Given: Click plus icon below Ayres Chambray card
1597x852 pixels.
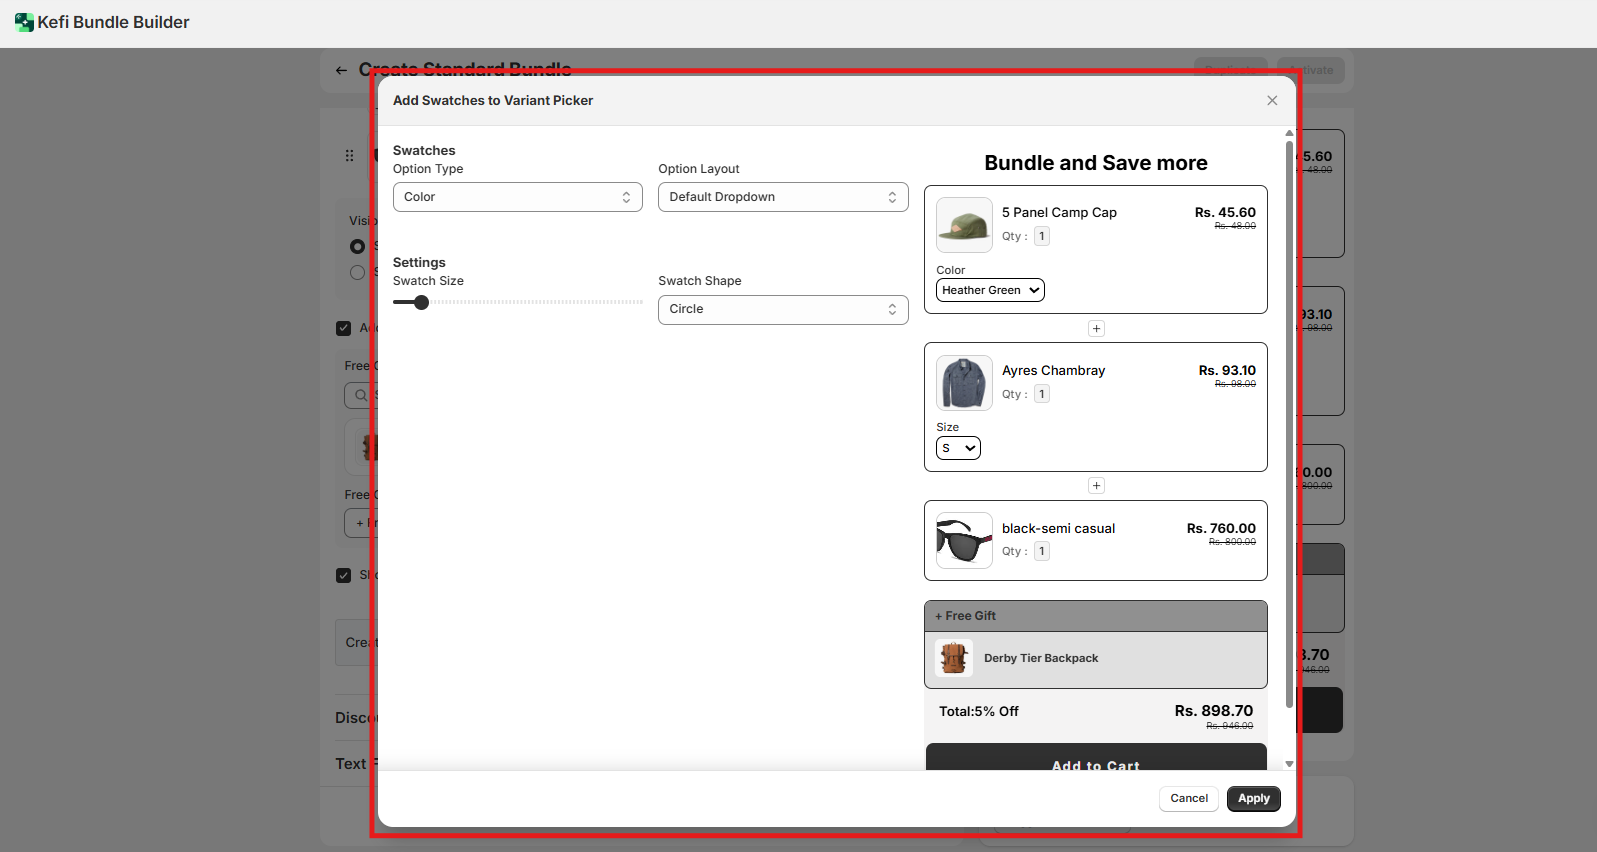Looking at the screenshot, I should pos(1096,486).
